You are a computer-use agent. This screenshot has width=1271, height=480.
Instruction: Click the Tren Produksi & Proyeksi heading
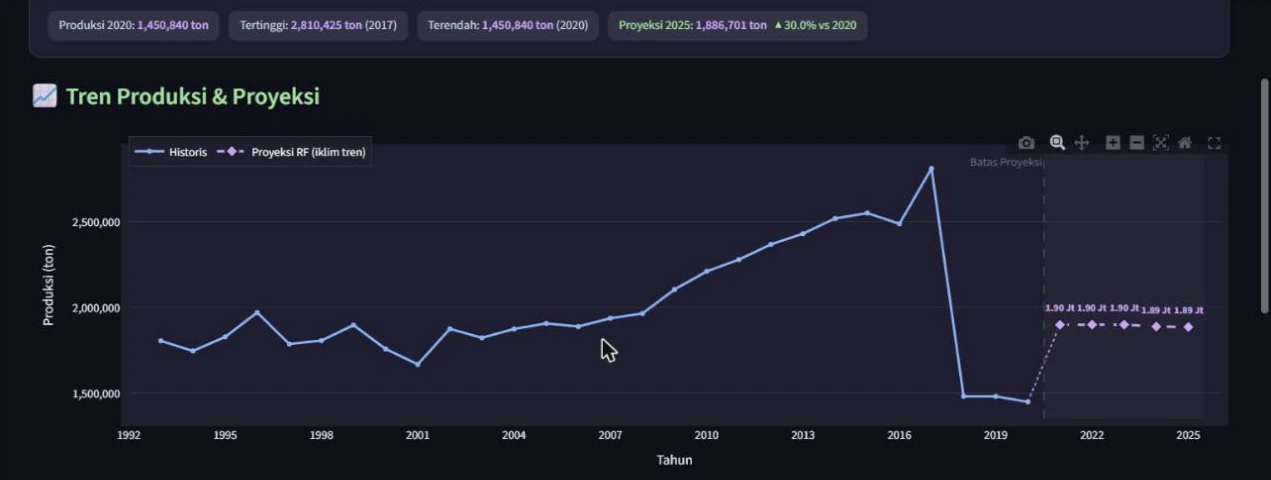(192, 96)
